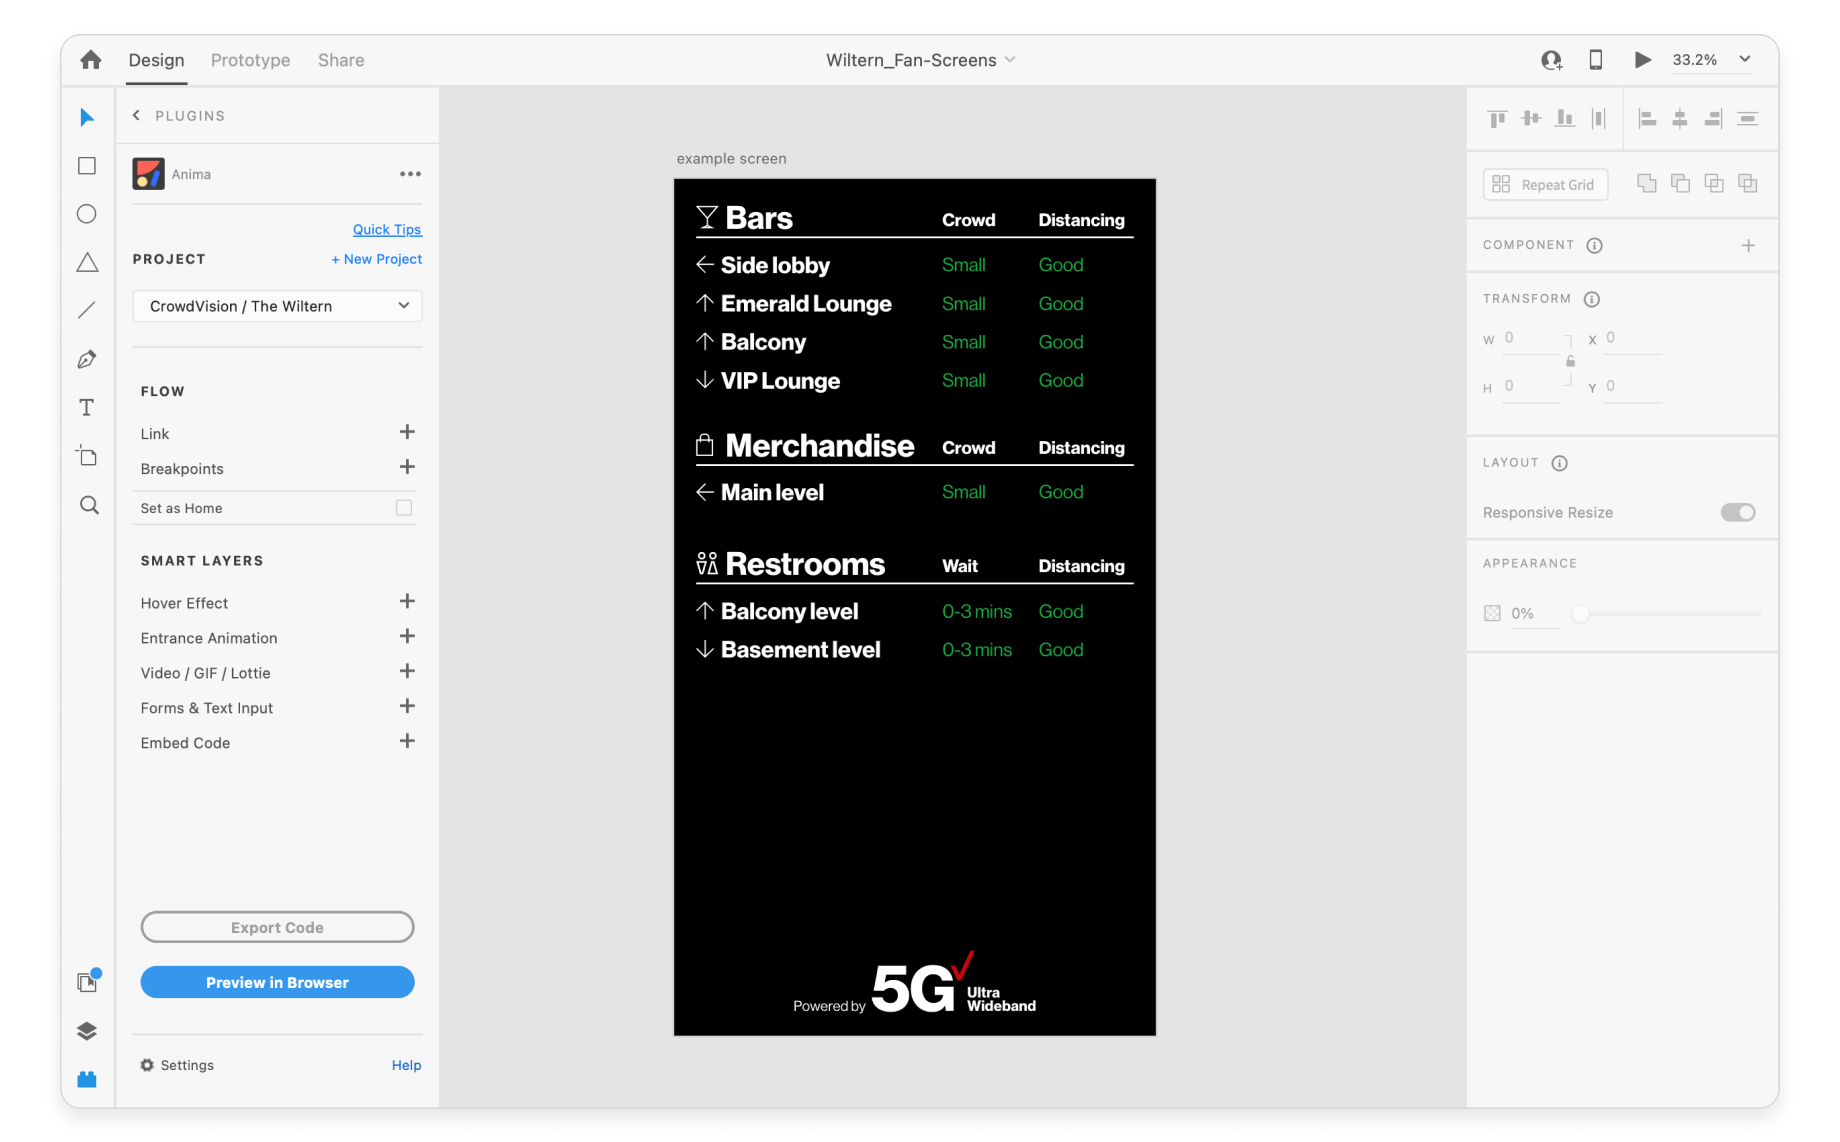Click the desktop preview play button
The image size is (1840, 1142).
[1642, 60]
